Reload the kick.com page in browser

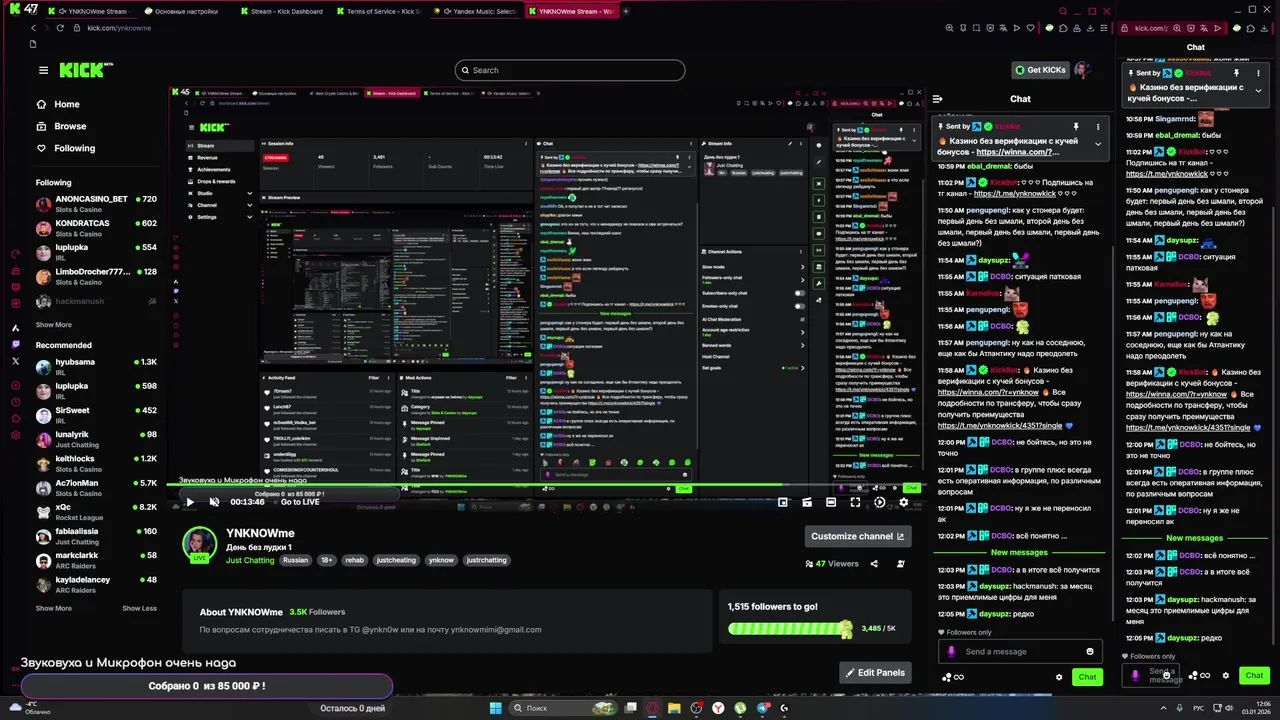(x=60, y=28)
